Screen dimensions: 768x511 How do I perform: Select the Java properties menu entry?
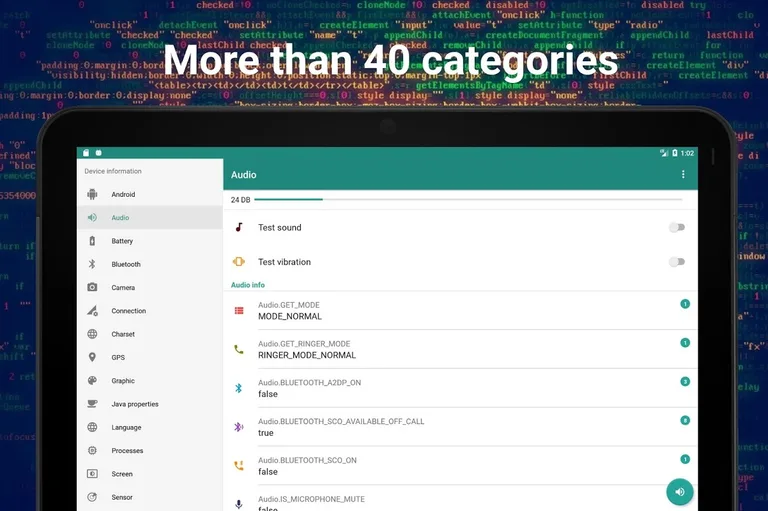click(150, 404)
